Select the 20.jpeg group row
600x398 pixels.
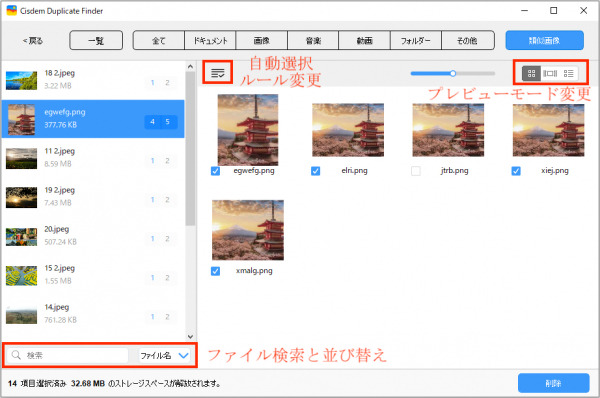[x=93, y=236]
